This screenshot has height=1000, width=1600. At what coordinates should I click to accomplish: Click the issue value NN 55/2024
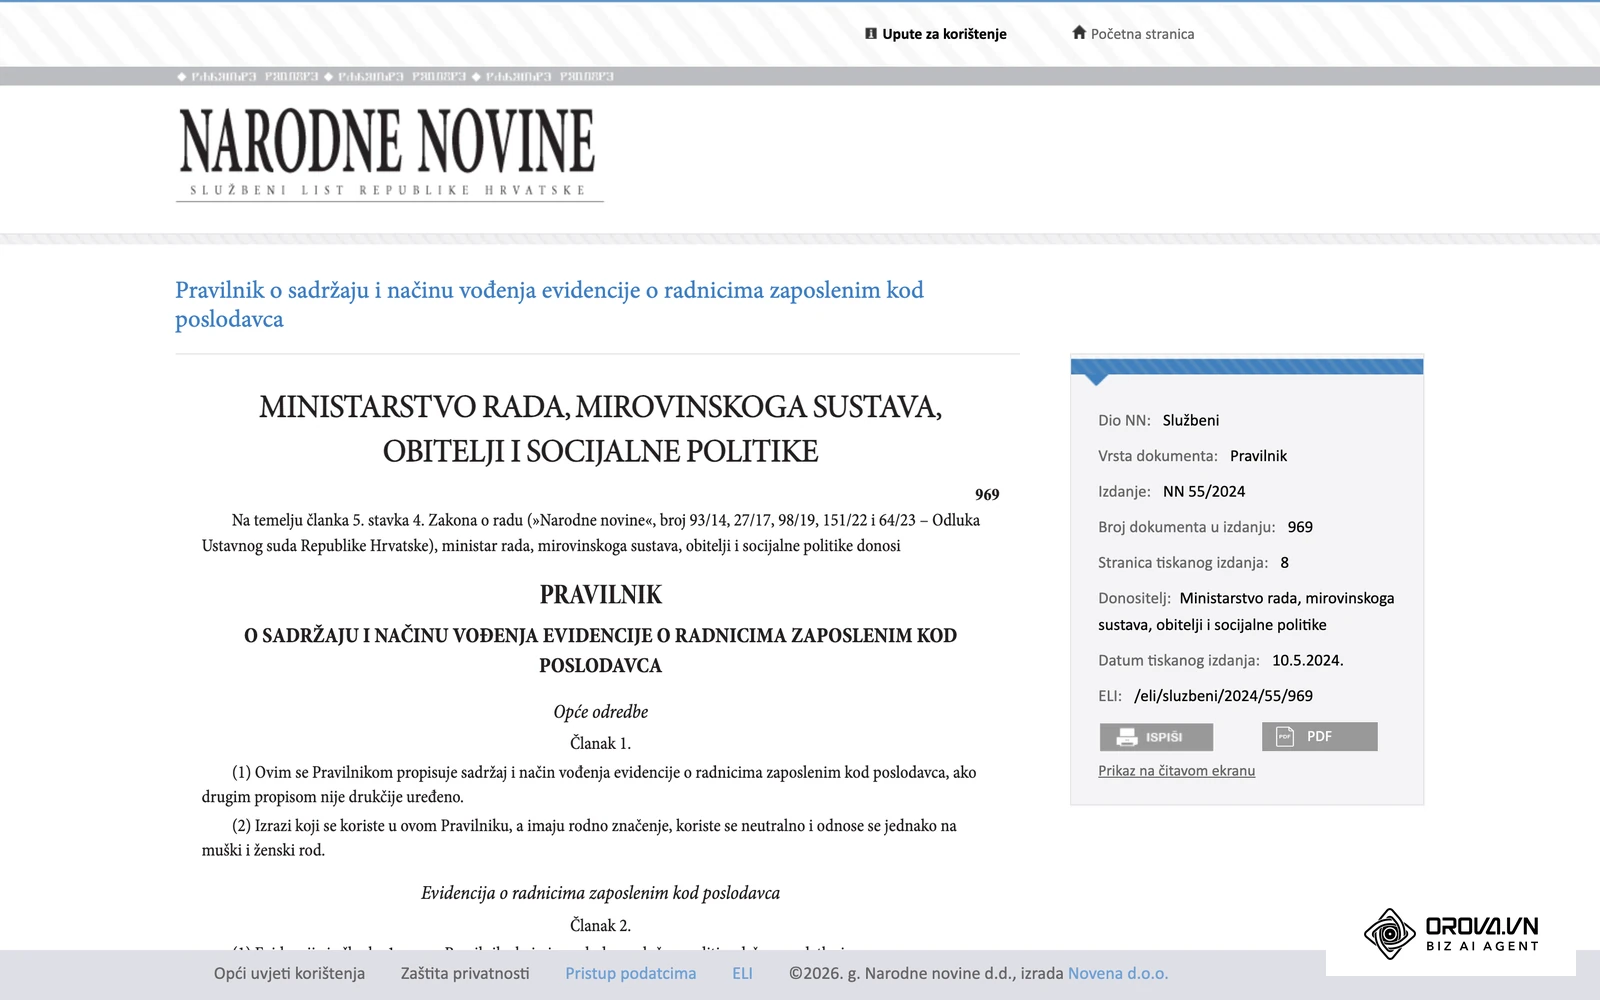pos(1204,491)
